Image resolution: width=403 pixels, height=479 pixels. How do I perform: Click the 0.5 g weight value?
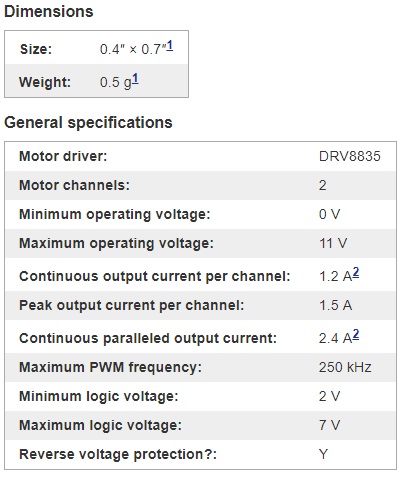[116, 82]
